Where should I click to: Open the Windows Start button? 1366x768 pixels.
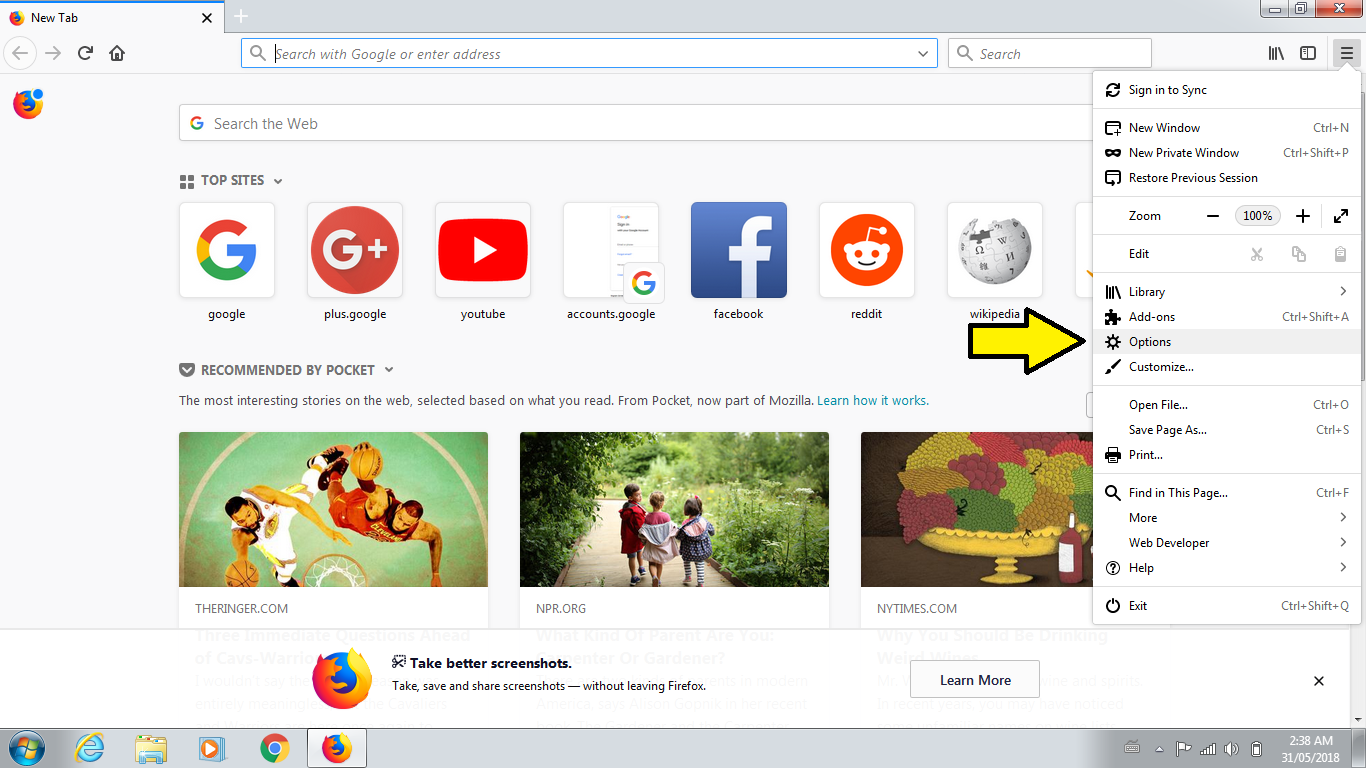click(x=27, y=748)
